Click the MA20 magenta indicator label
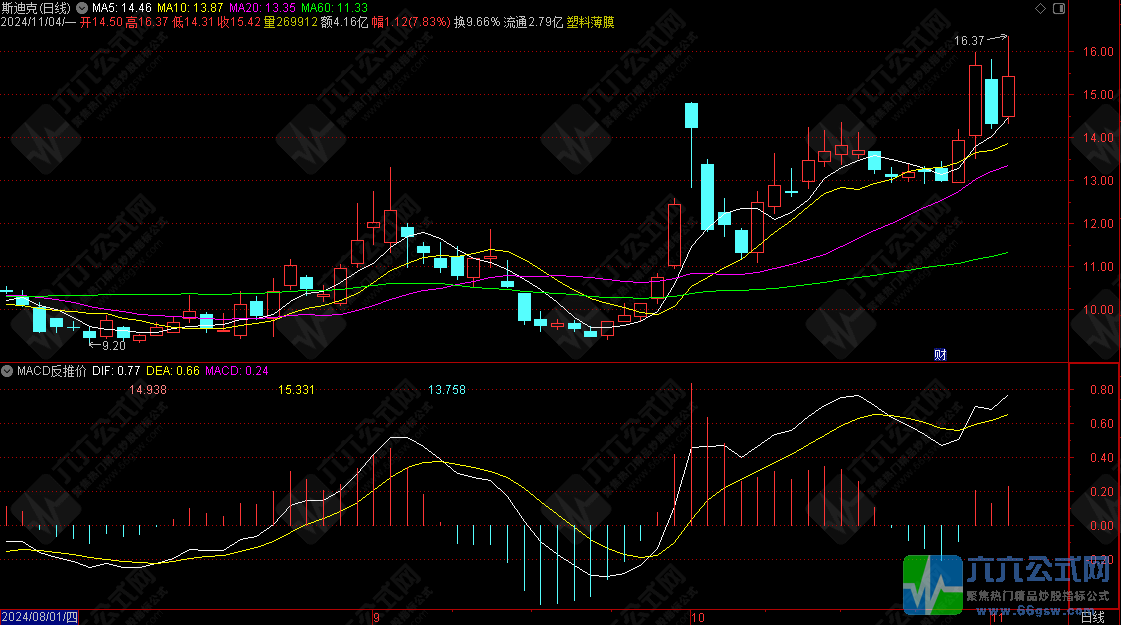The width and height of the screenshot is (1121, 625). point(258,8)
